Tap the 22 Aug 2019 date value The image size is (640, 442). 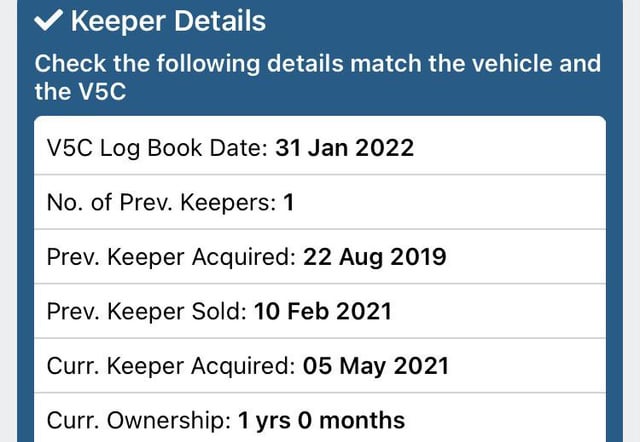tap(373, 257)
